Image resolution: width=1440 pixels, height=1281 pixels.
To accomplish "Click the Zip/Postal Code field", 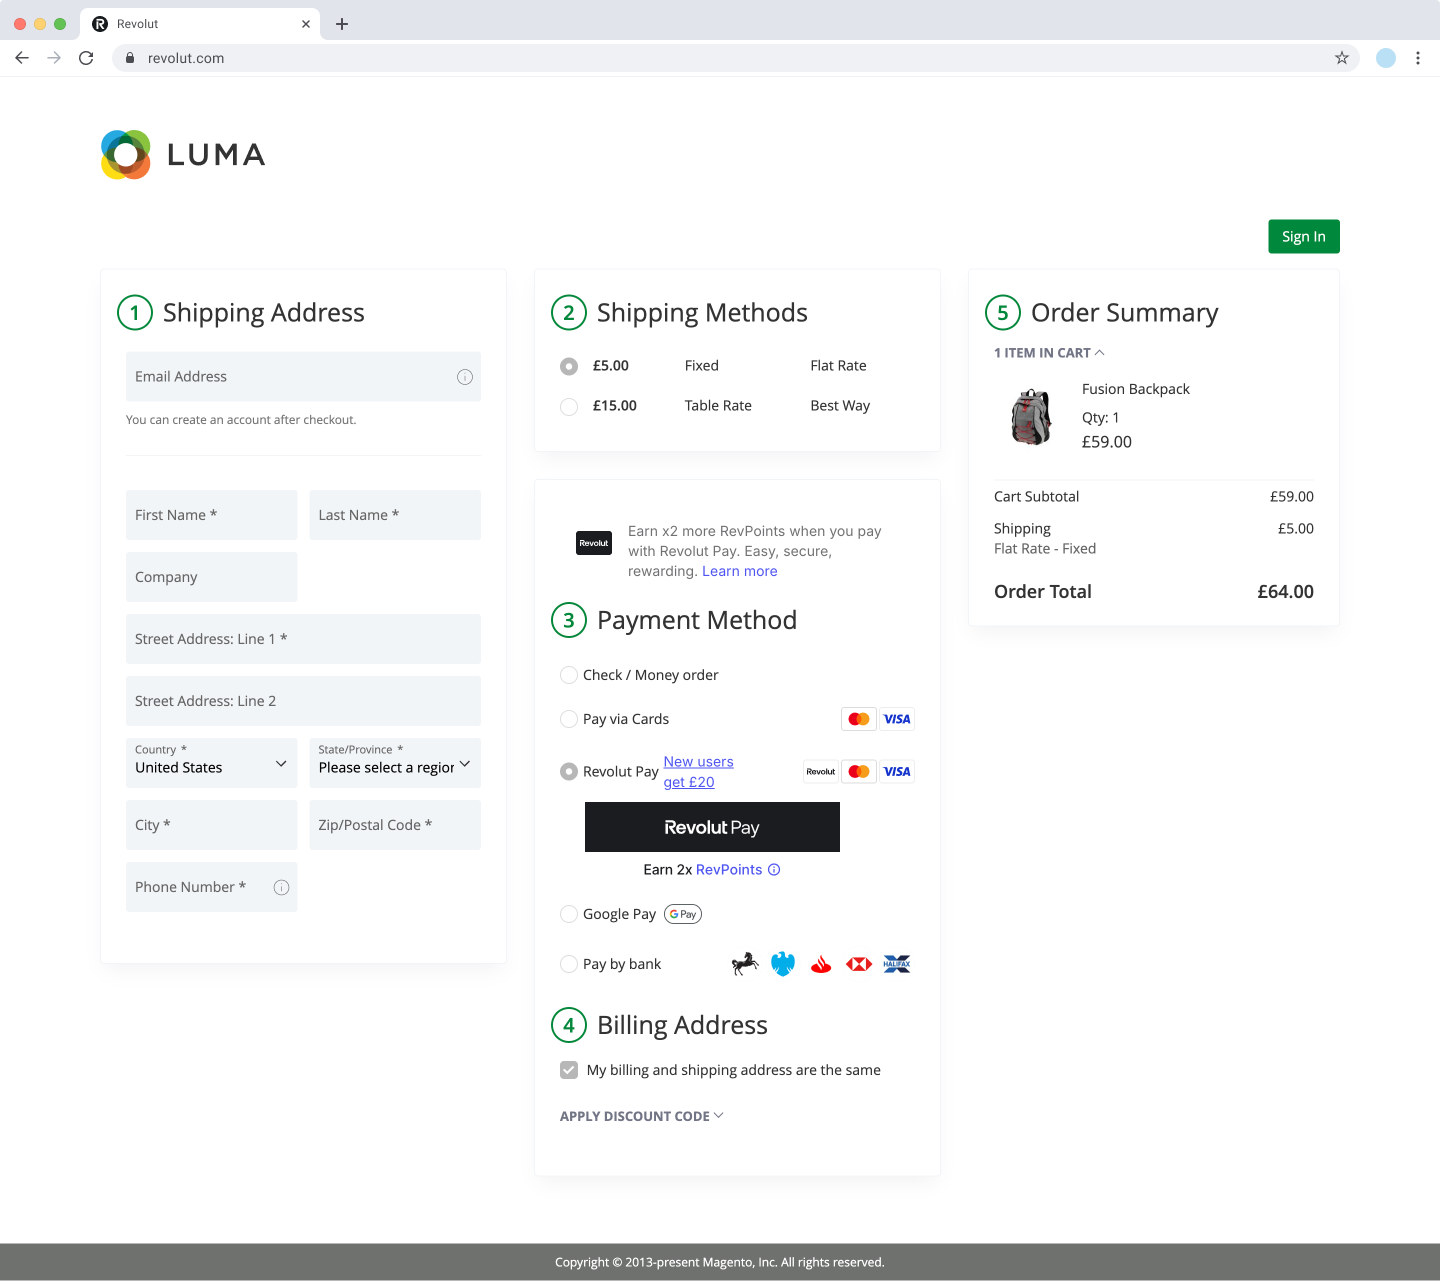I will coord(395,825).
